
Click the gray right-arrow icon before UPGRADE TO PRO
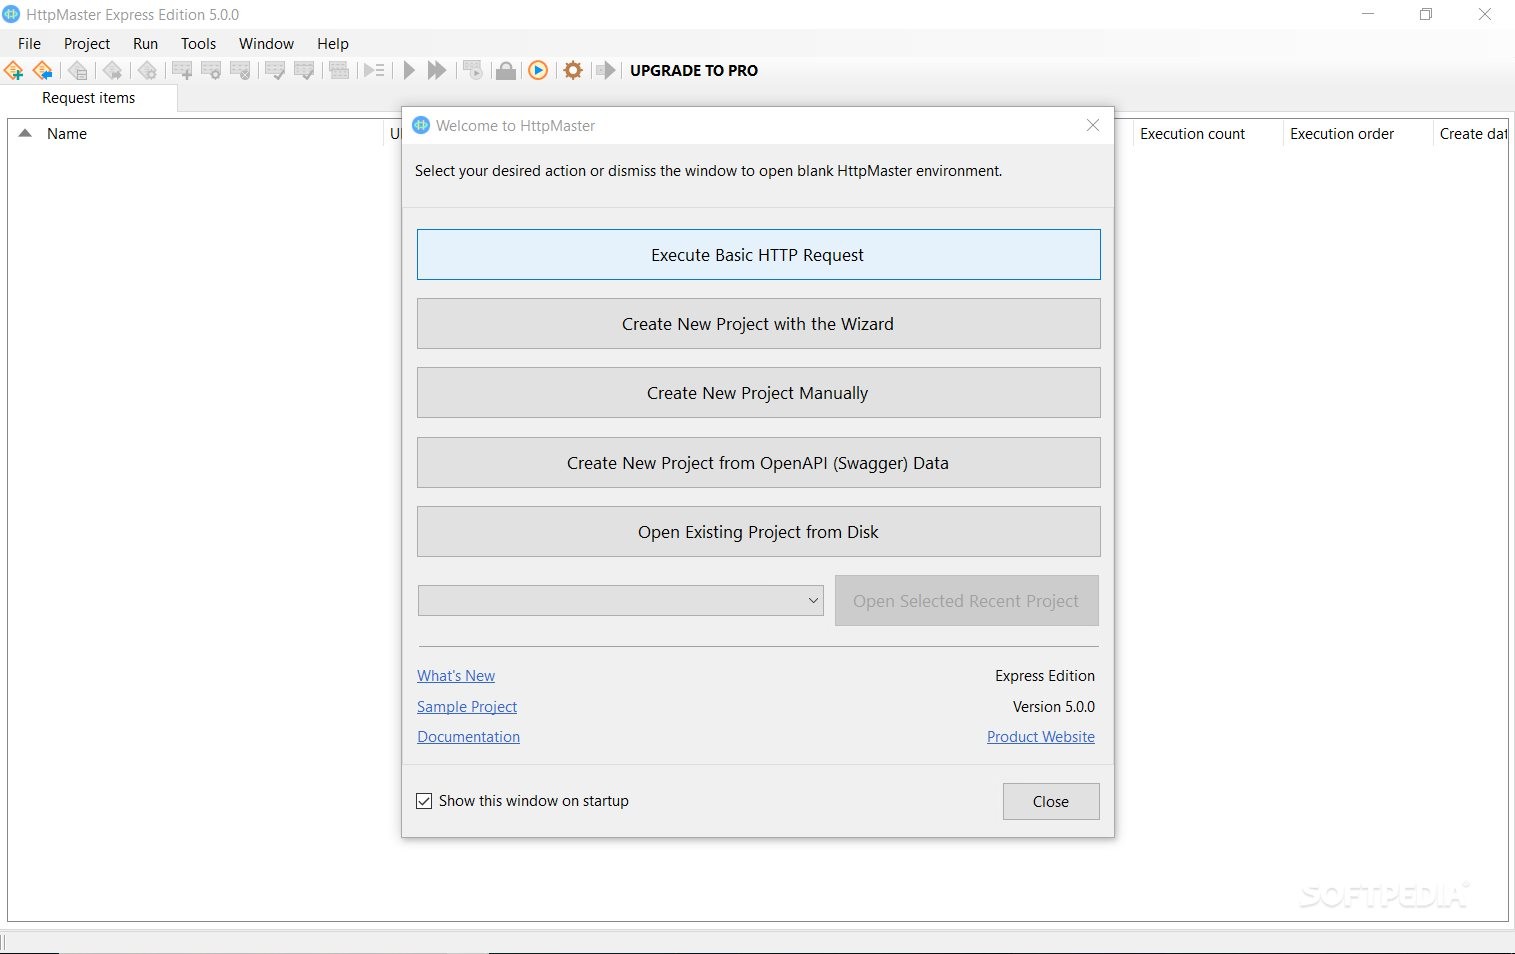click(605, 70)
